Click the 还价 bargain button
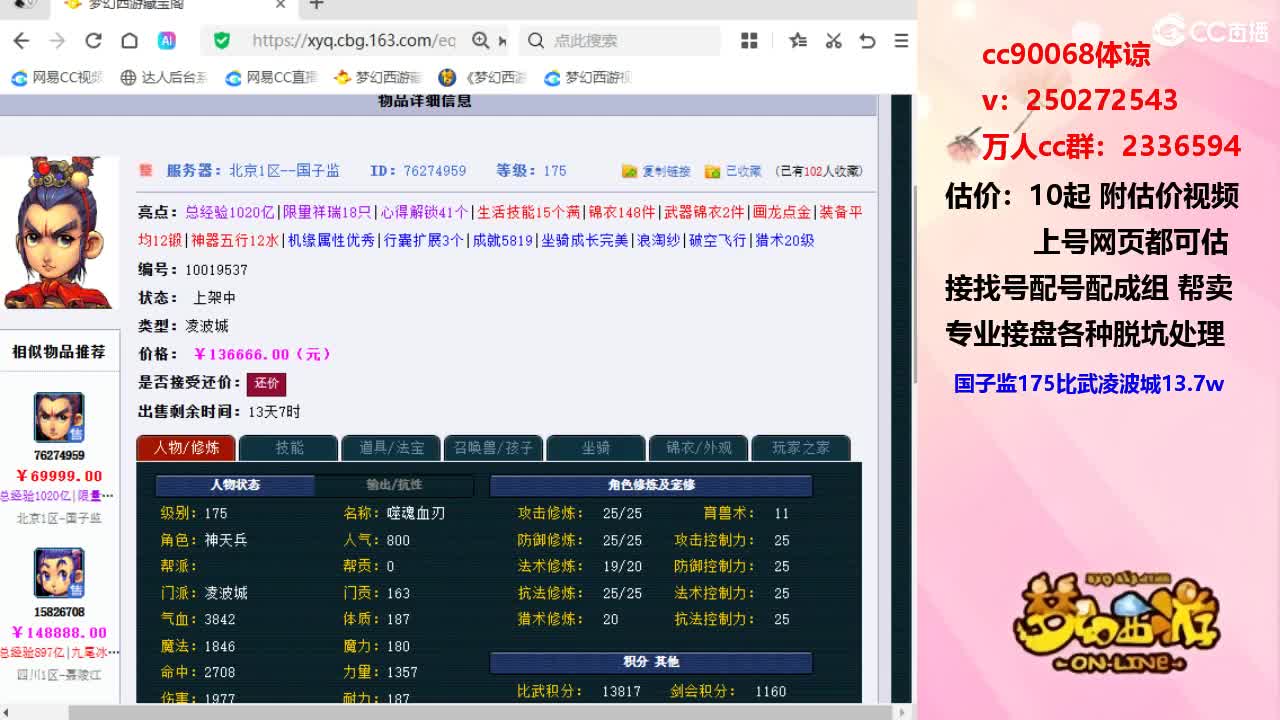Screen dimensions: 1280x720 [x=266, y=383]
